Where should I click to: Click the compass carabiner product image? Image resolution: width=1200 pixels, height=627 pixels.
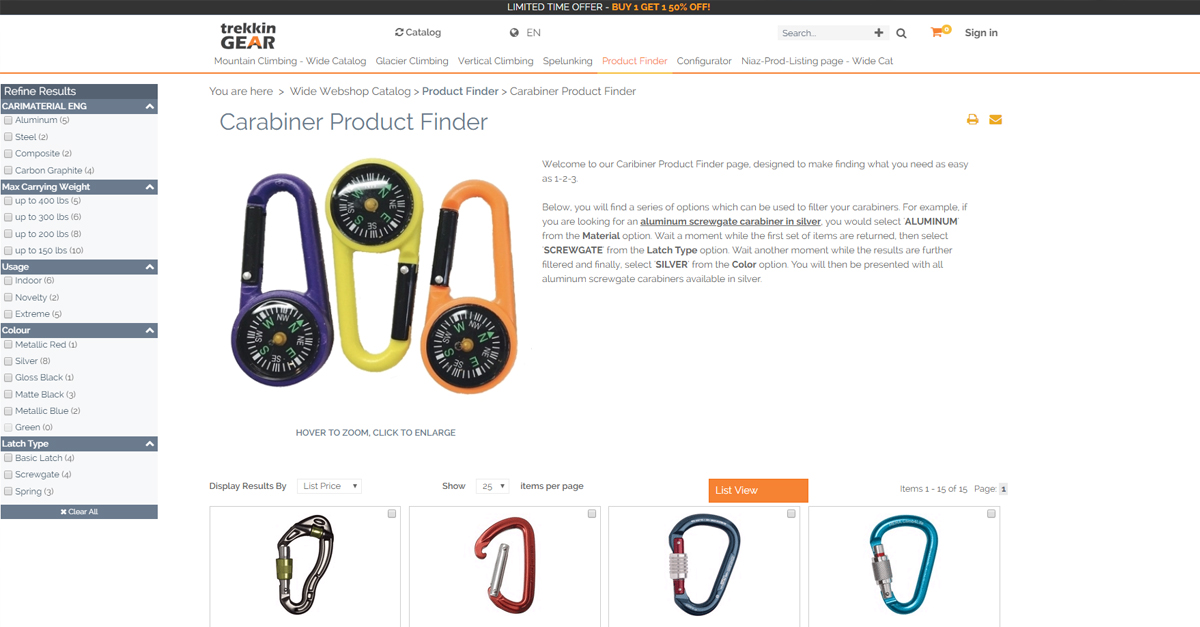pyautogui.click(x=377, y=277)
